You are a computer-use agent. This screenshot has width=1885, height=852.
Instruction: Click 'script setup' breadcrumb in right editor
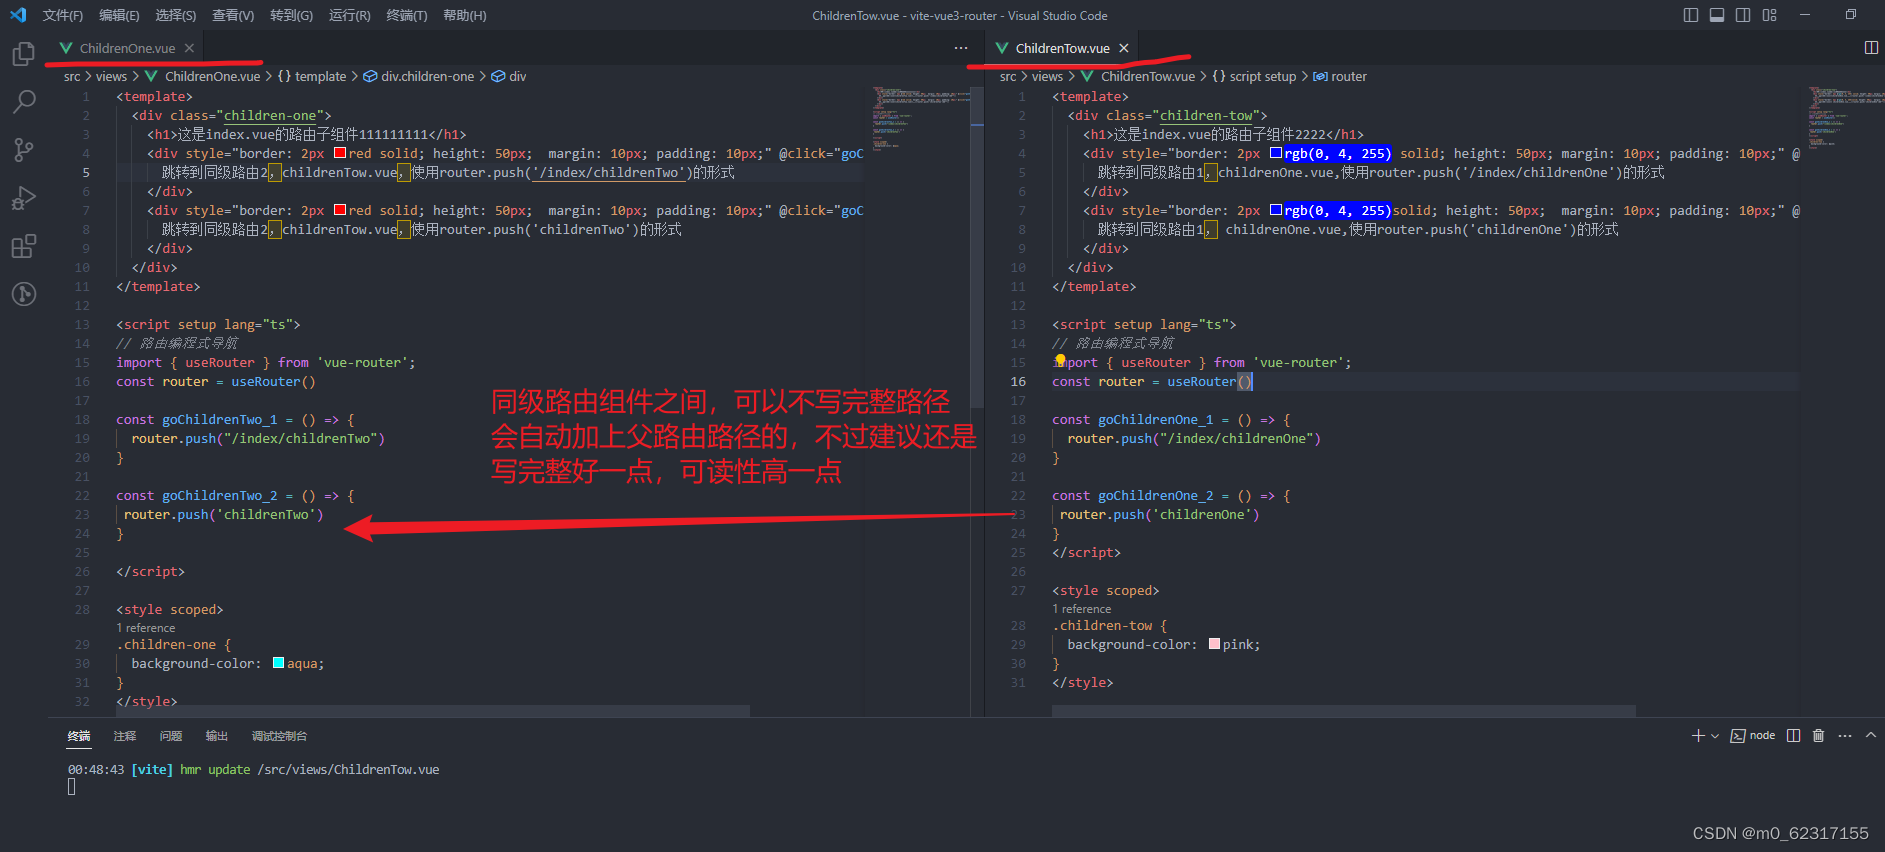click(x=1262, y=76)
